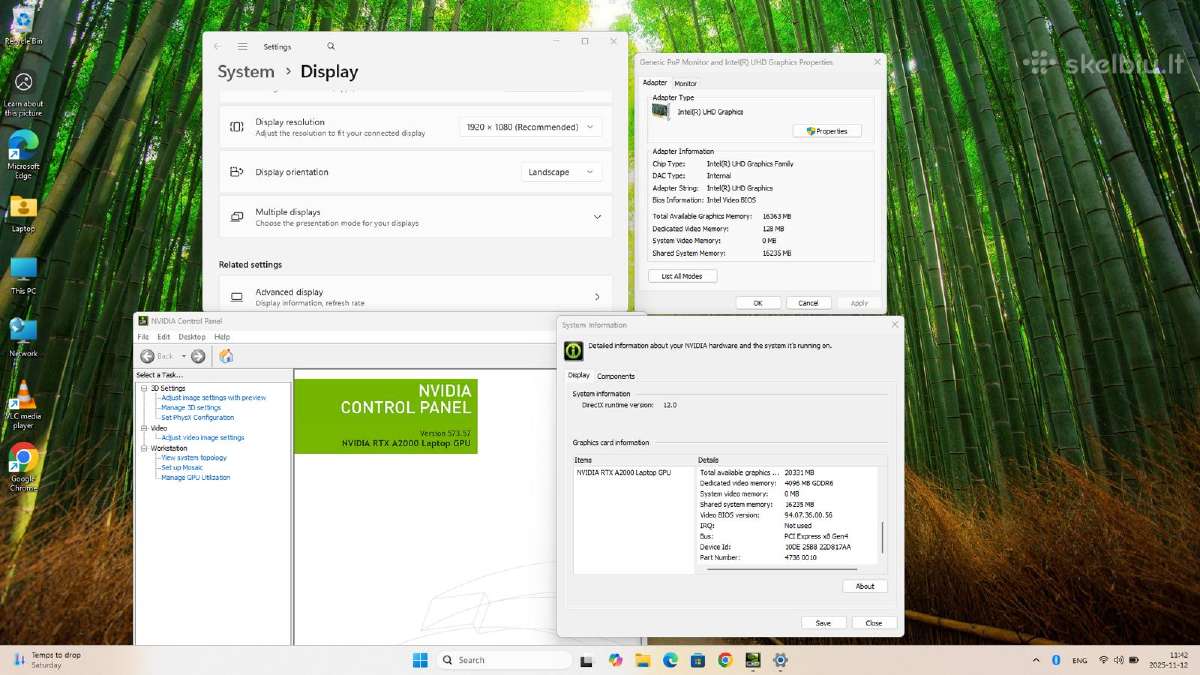Image resolution: width=1200 pixels, height=675 pixels.
Task: Select the Network desktop icon
Action: pyautogui.click(x=23, y=337)
